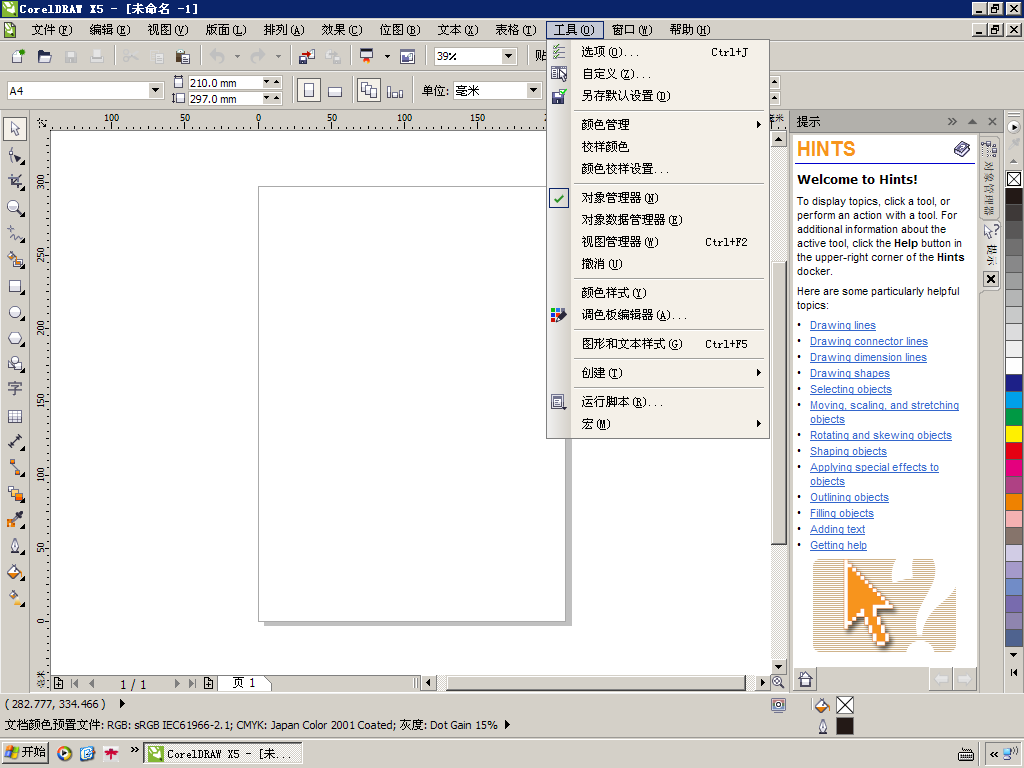Select the 页 1 page tab
The width and height of the screenshot is (1024, 768).
coord(244,683)
